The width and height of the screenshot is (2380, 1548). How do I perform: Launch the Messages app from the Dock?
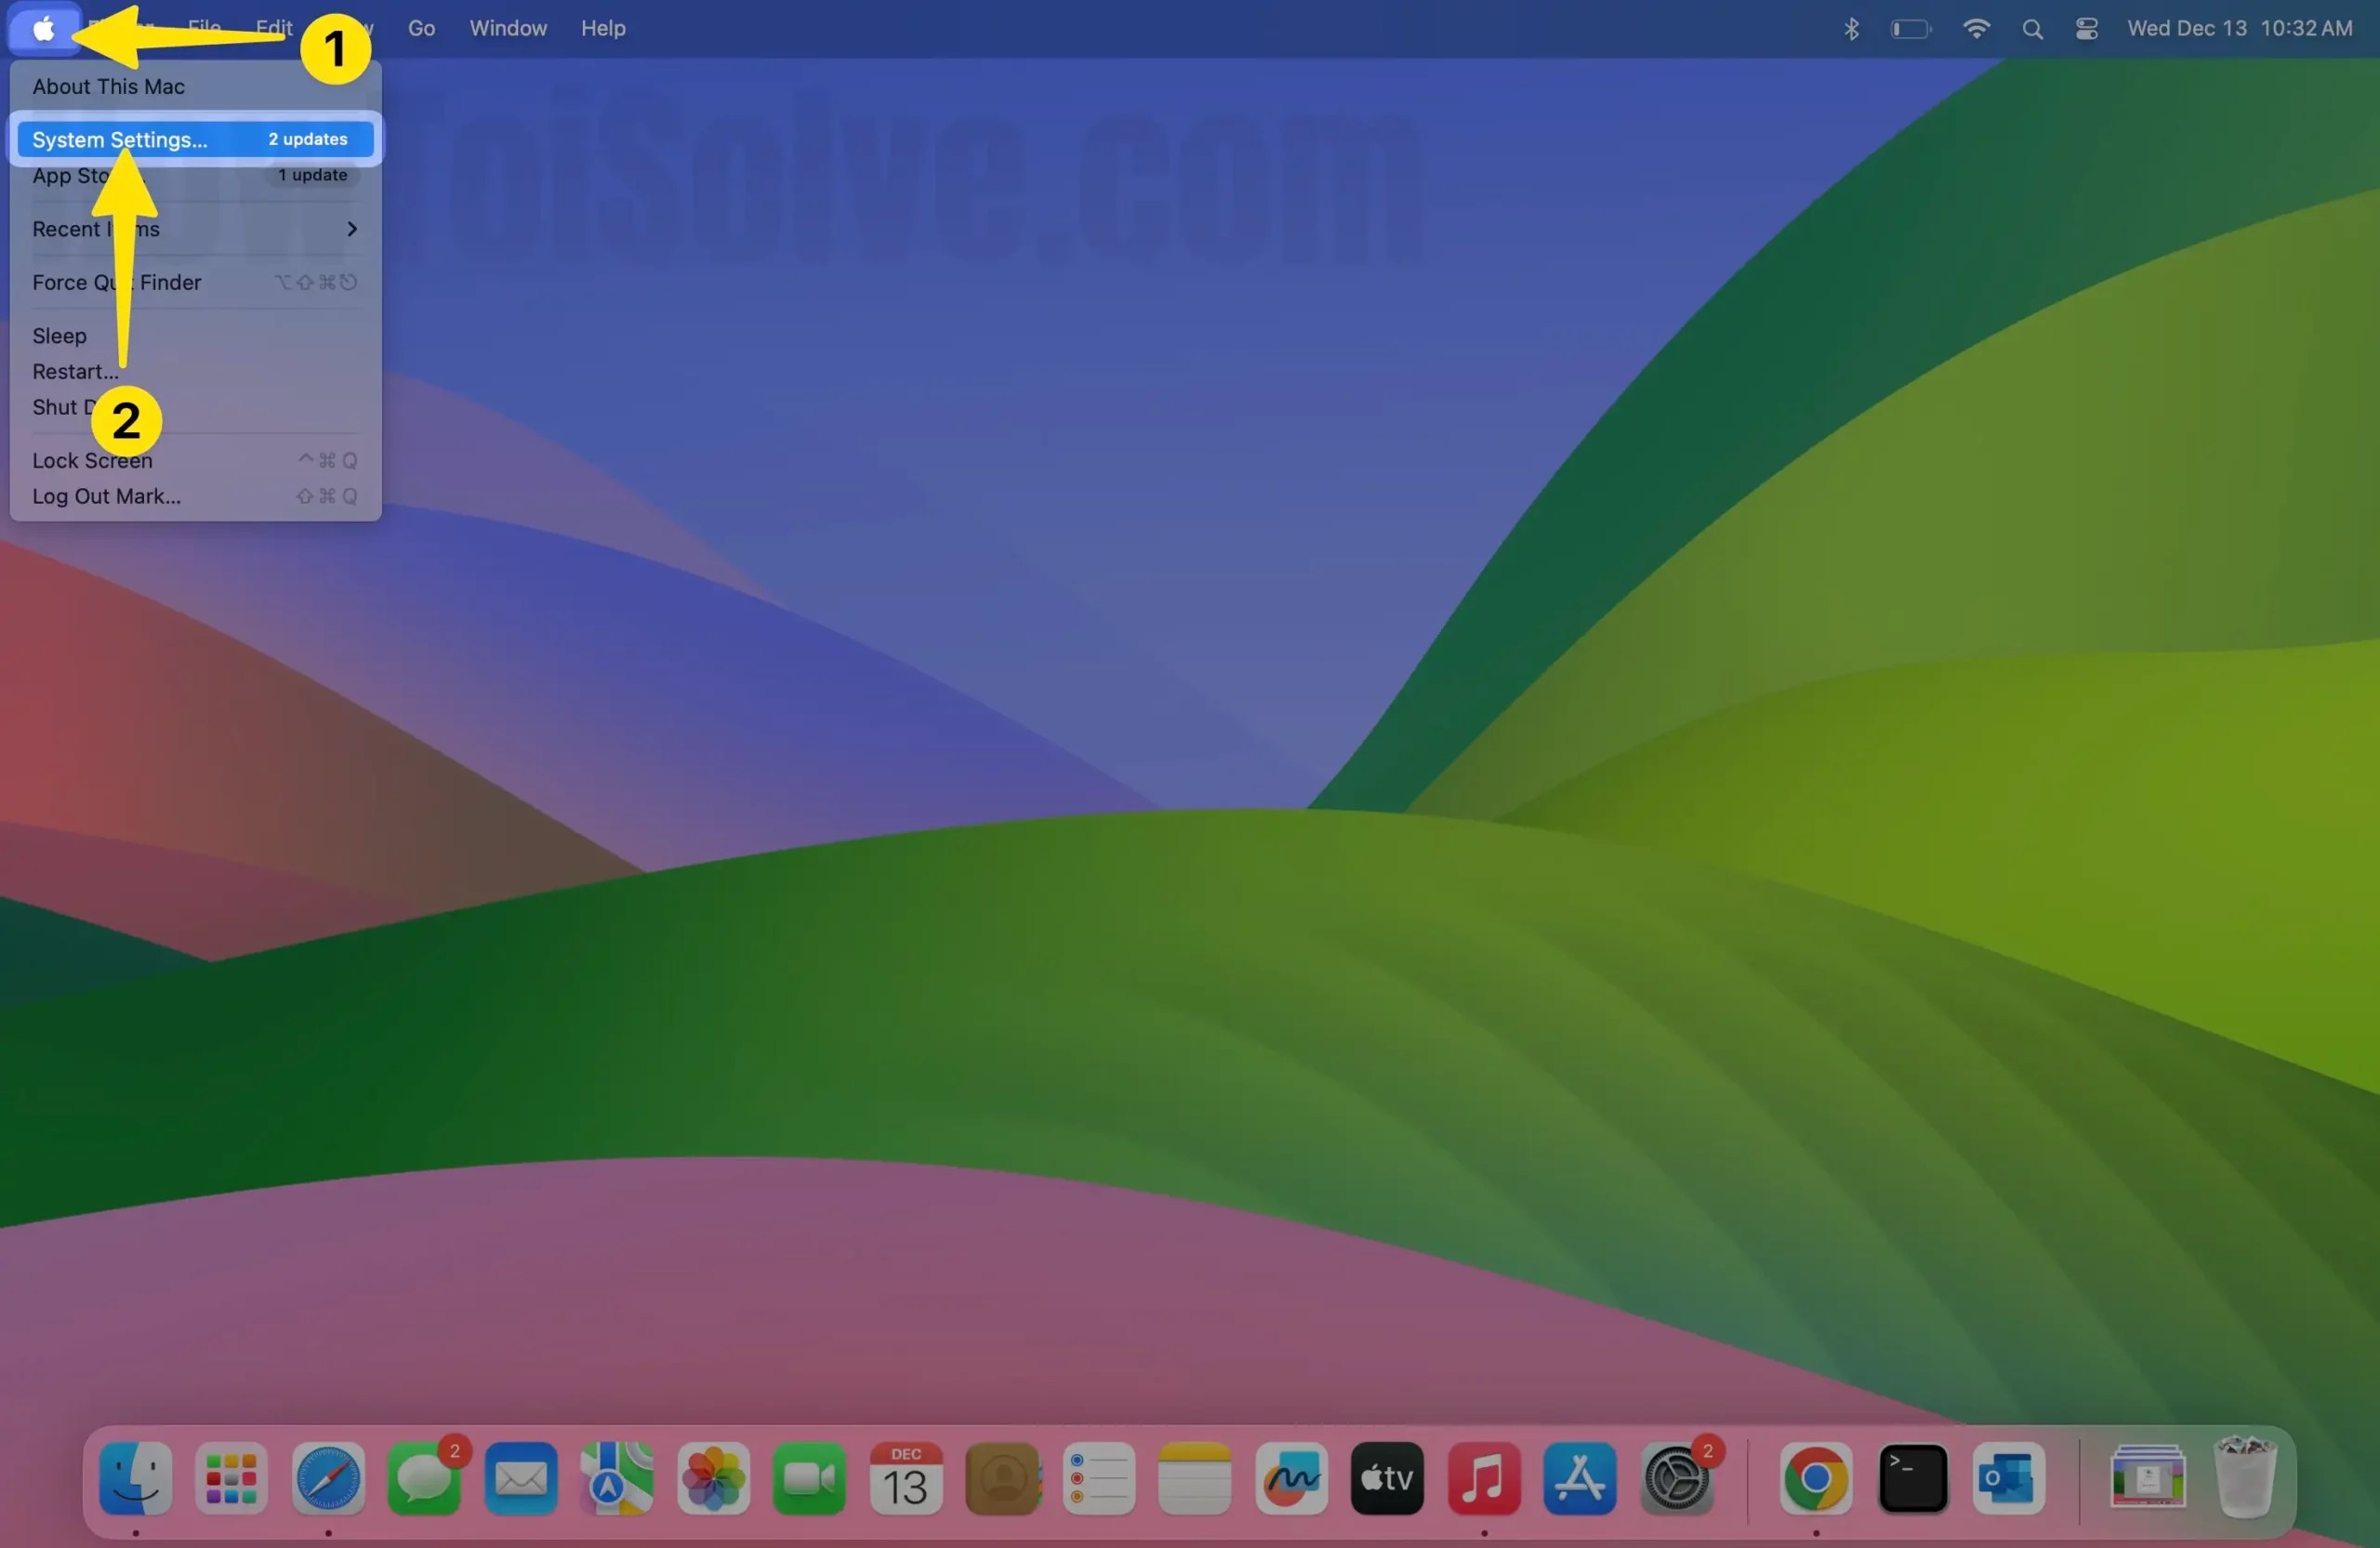[424, 1481]
